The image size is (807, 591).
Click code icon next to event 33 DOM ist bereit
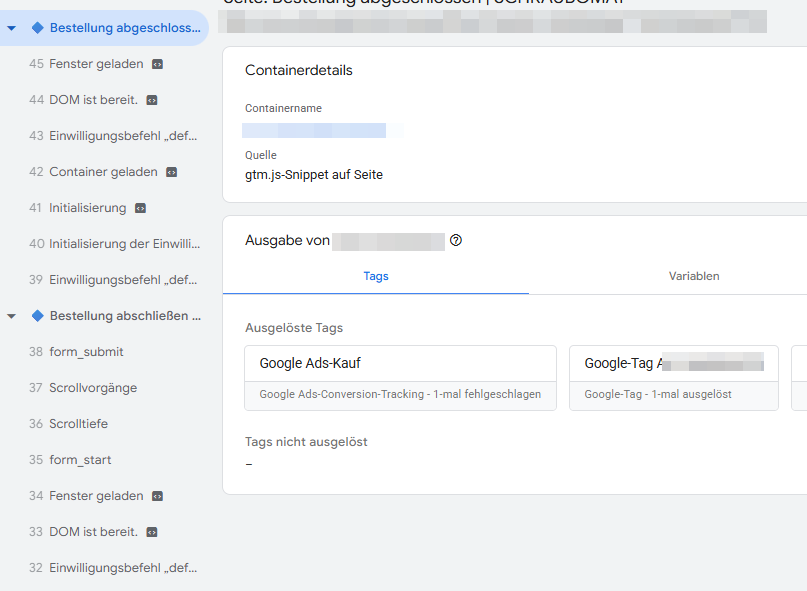pos(151,532)
